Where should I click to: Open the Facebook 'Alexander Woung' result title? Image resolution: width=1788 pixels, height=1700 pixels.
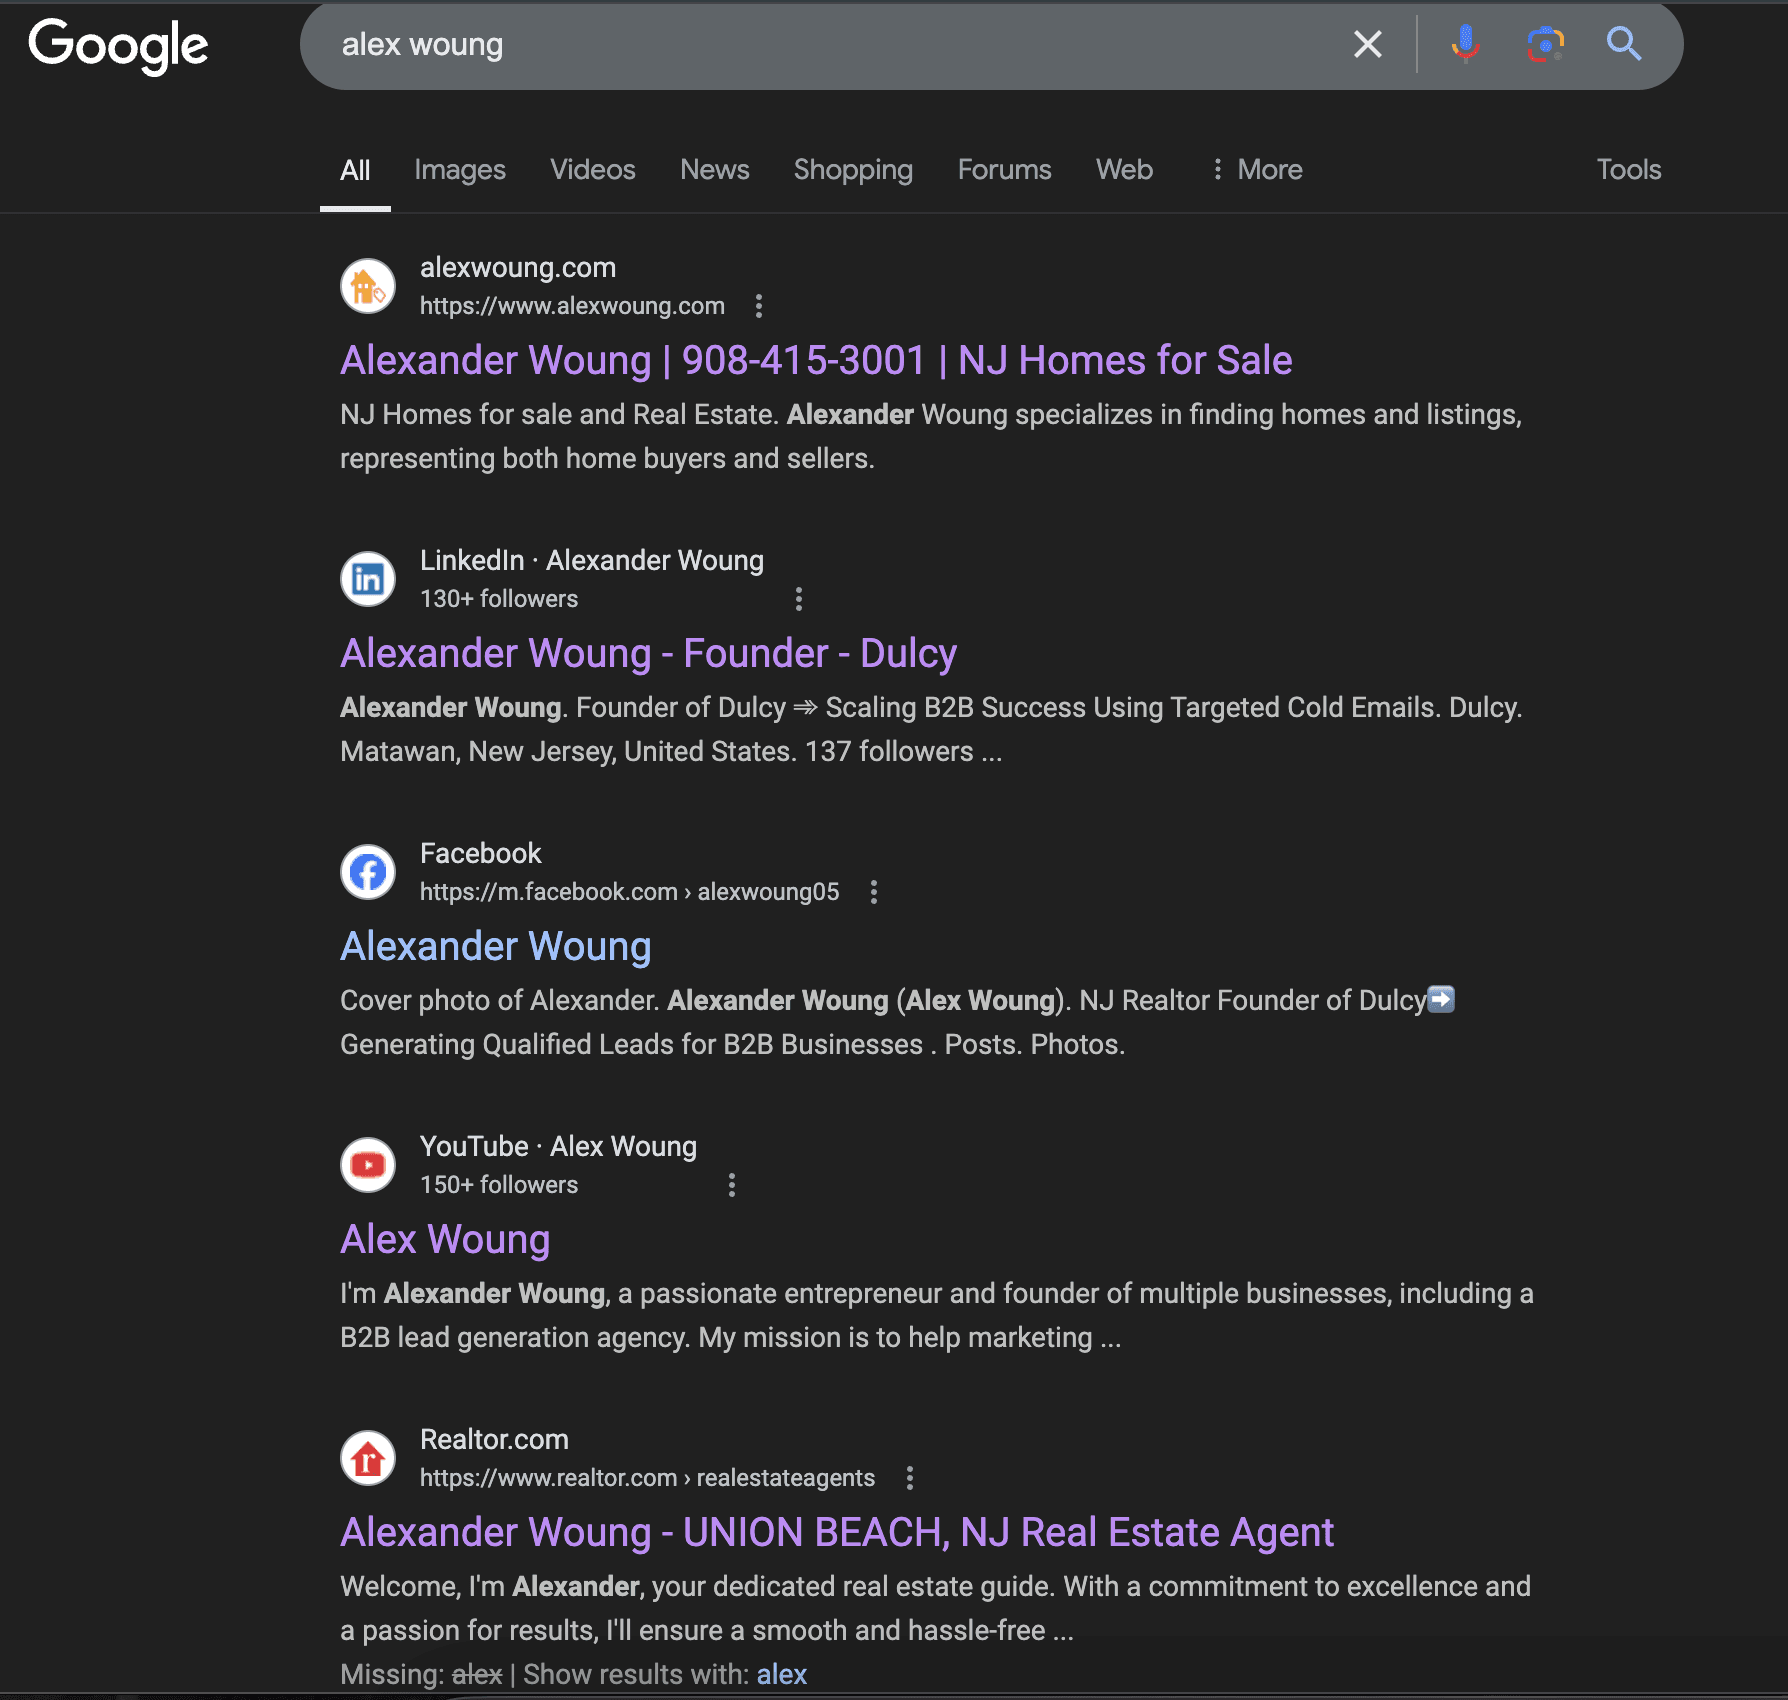[496, 946]
